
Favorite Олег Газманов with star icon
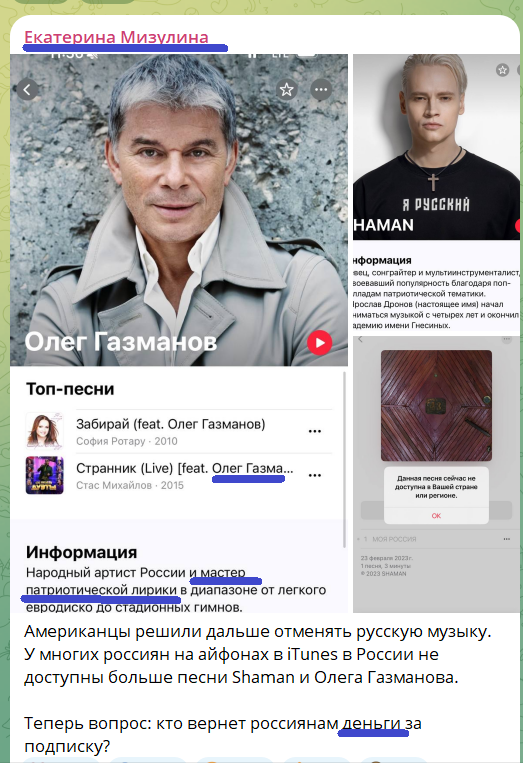point(287,90)
